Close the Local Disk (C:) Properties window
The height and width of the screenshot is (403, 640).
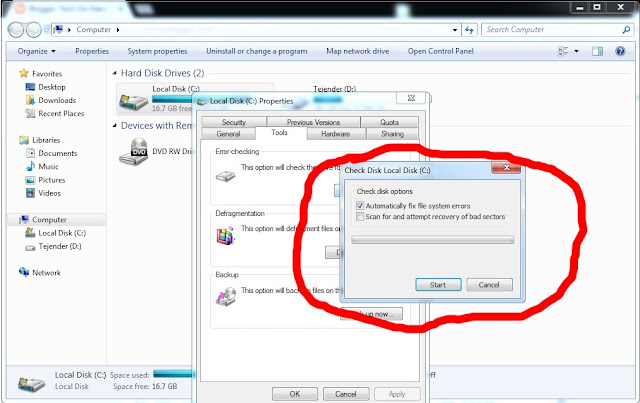pos(411,98)
